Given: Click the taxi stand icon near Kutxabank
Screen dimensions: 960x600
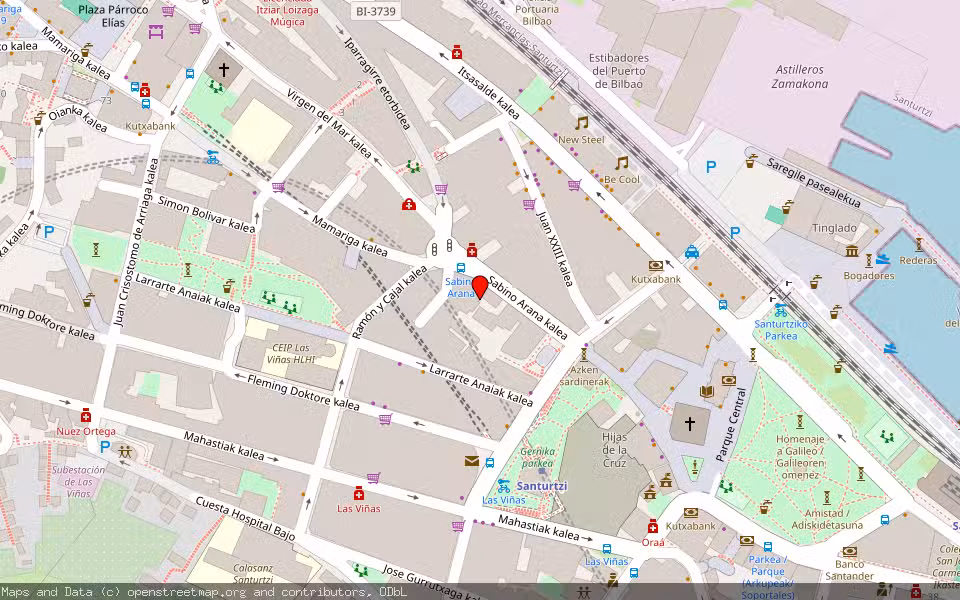Looking at the screenshot, I should [x=691, y=252].
